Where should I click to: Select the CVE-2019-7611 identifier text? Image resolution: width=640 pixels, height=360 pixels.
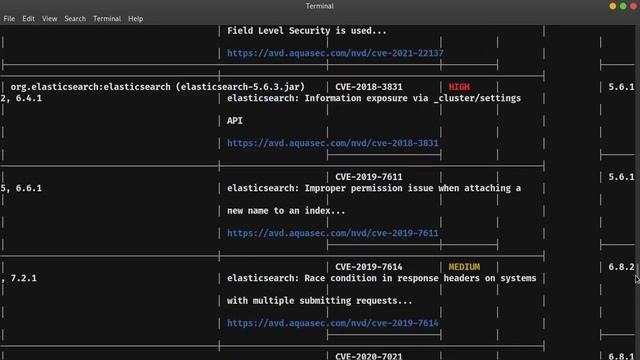coord(369,177)
